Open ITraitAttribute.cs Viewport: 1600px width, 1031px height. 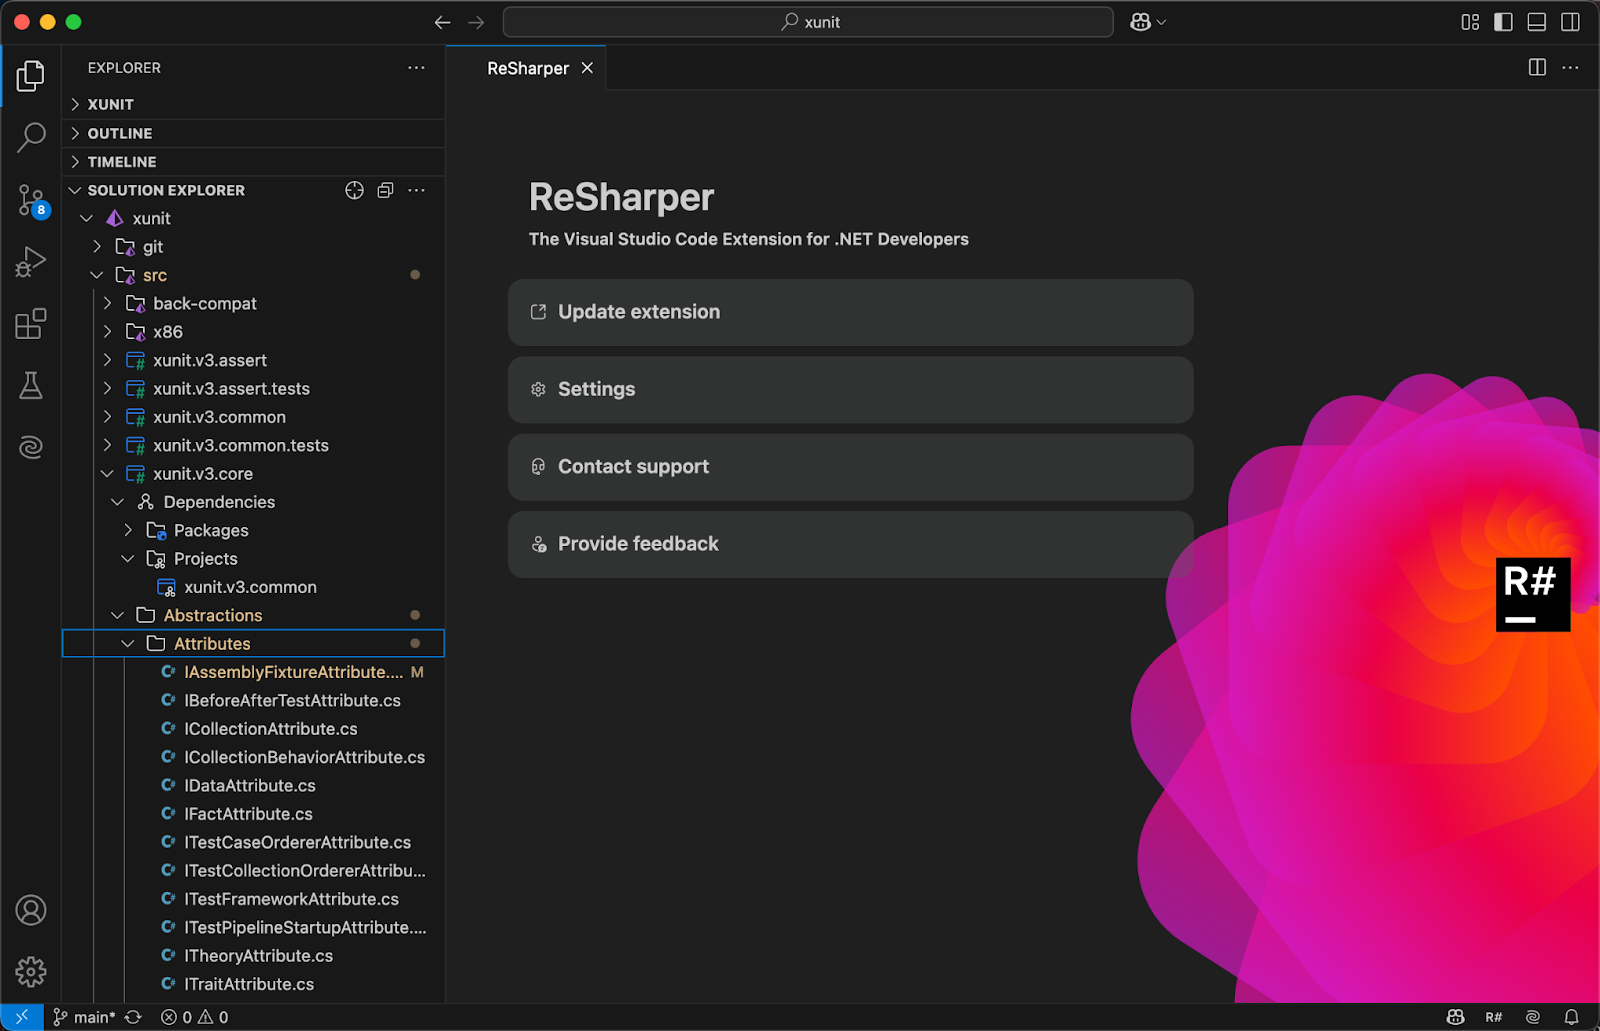pyautogui.click(x=253, y=984)
